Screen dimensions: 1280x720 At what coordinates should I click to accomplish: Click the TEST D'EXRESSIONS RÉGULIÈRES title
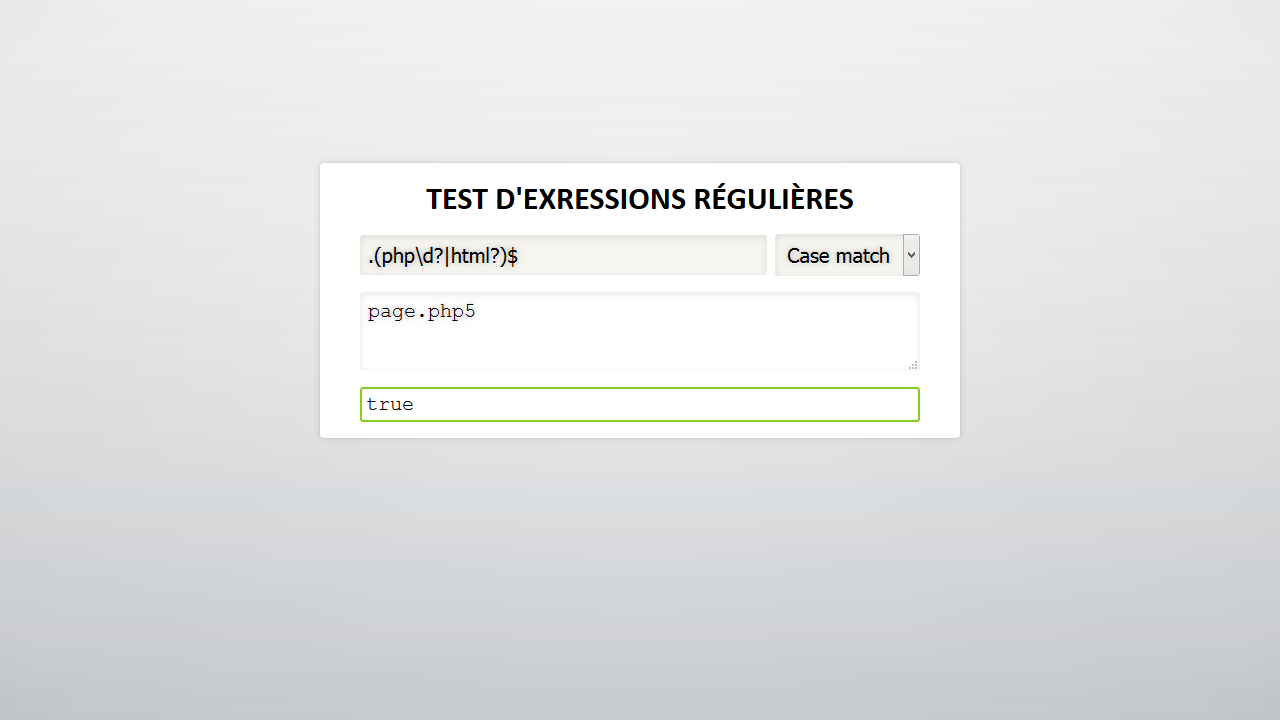[639, 199]
